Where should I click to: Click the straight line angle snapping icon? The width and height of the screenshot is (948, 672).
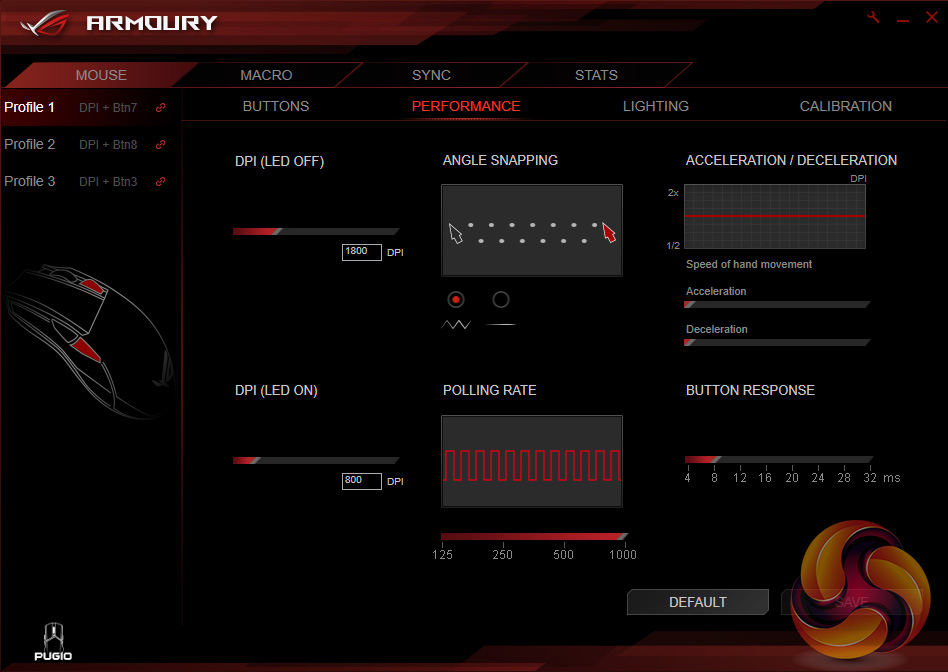coord(501,325)
